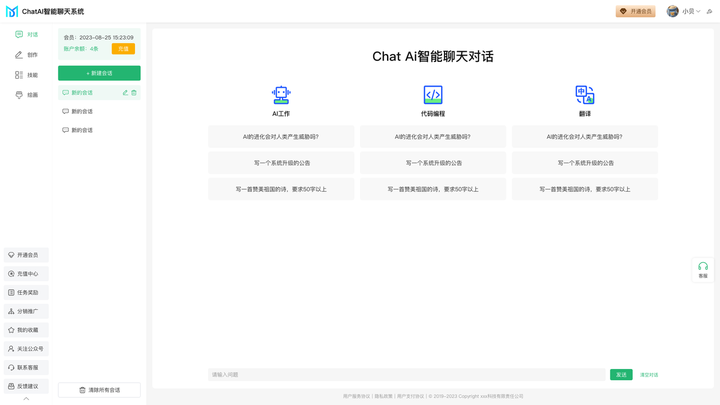Focus the 请输入问题 question input field
This screenshot has width=720, height=405.
406,375
